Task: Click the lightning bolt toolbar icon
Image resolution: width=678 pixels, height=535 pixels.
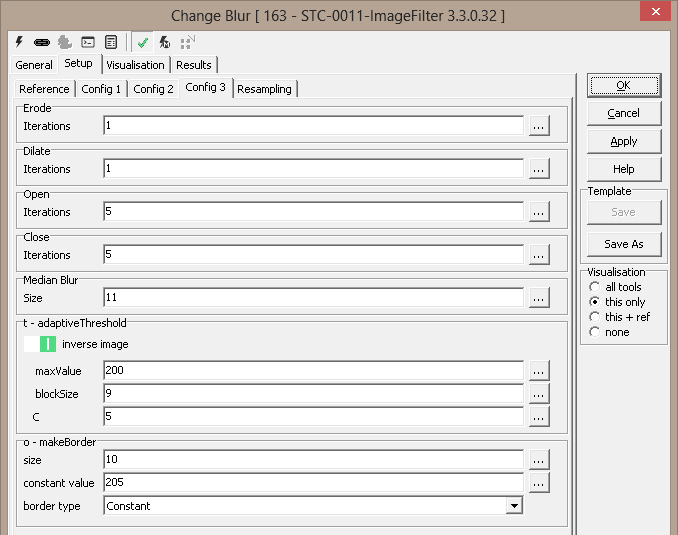Action: click(20, 42)
